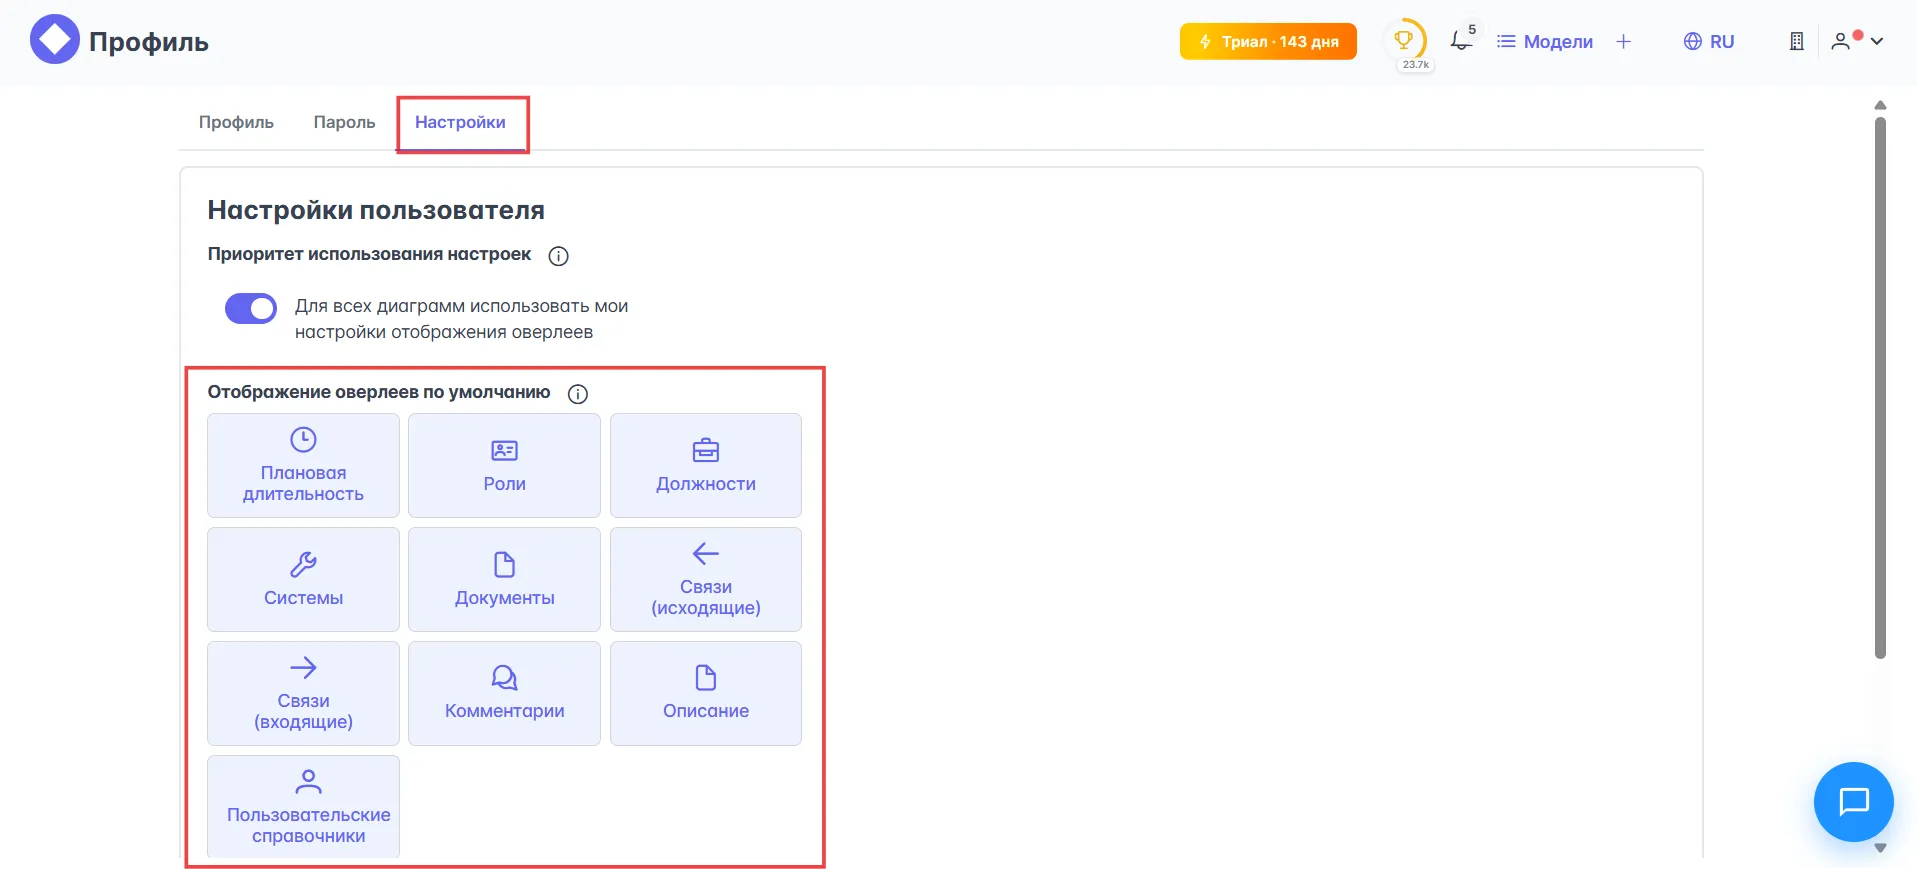Toggle off using my overlay settings switch
This screenshot has height=870, width=1917.
click(x=251, y=309)
